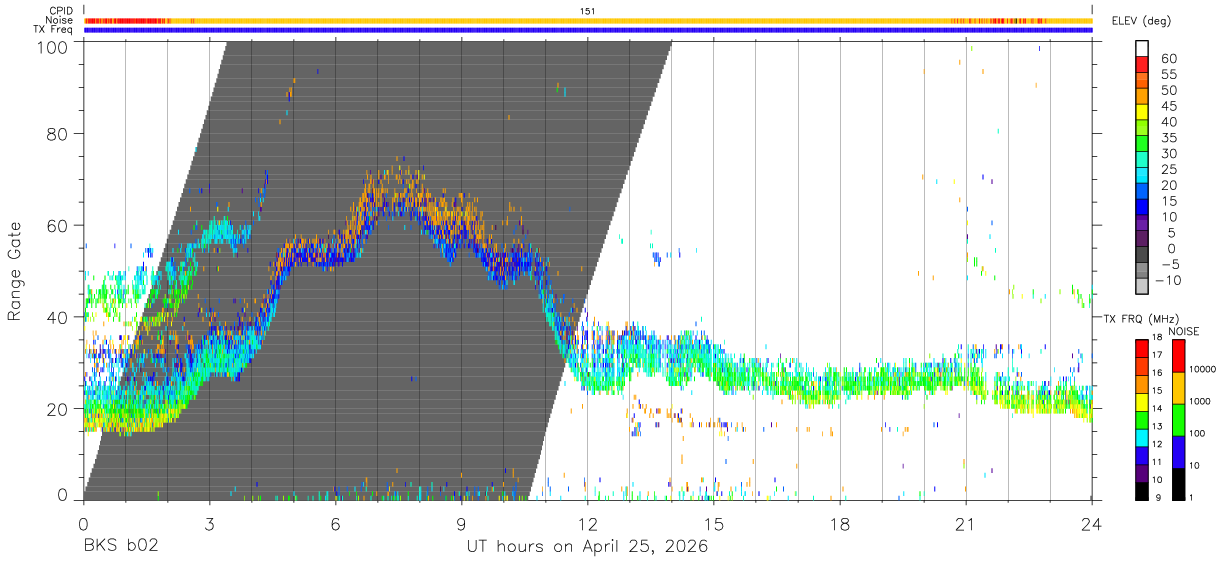Screen dimensions: 1228x567
Task: Pick the gray ELEV swatch between -5 and 0
Action: coord(1142,256)
